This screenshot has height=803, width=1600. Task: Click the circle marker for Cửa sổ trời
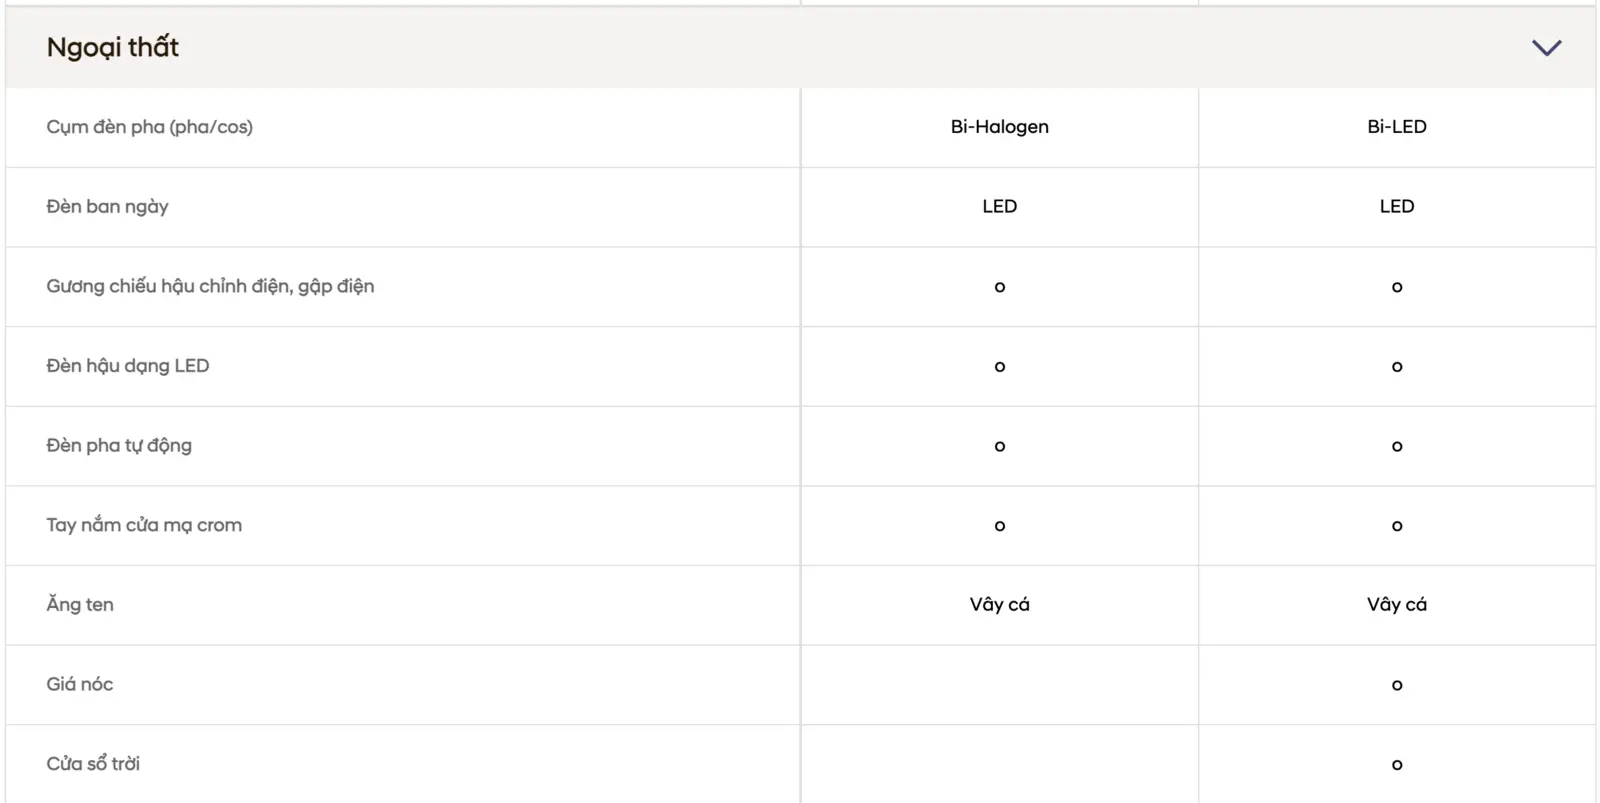pyautogui.click(x=1397, y=765)
